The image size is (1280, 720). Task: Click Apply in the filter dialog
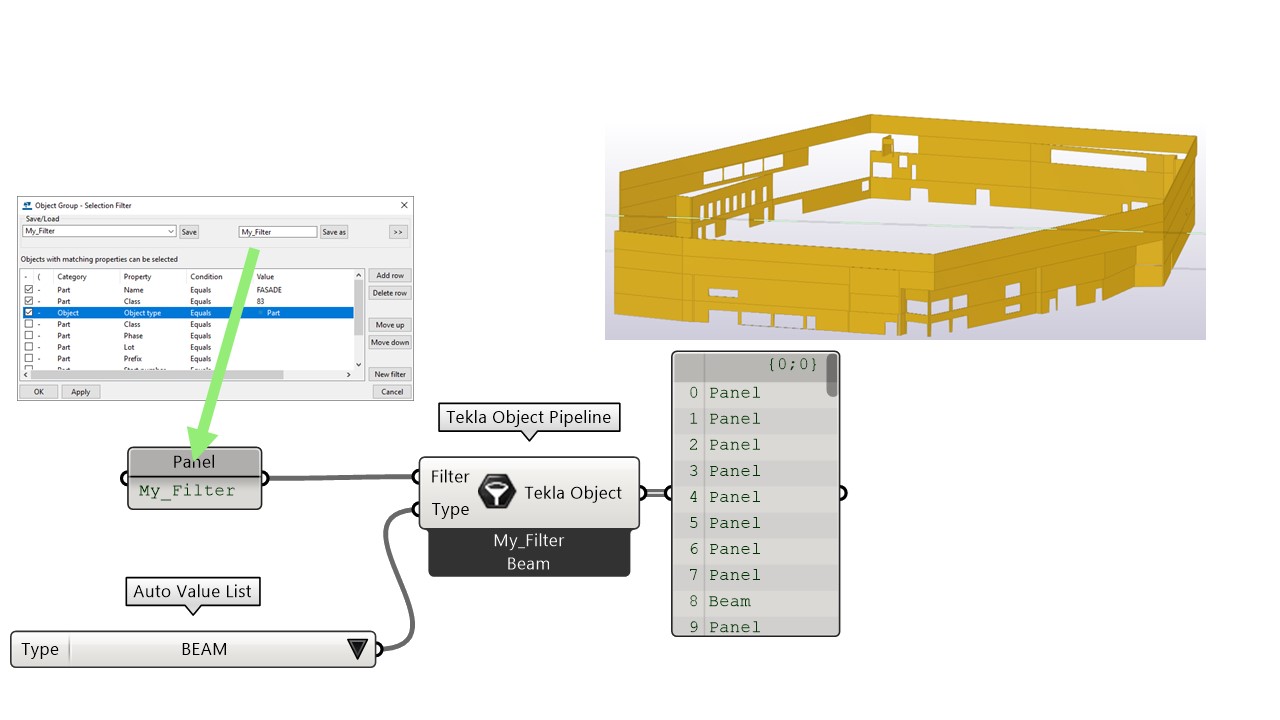pos(81,392)
